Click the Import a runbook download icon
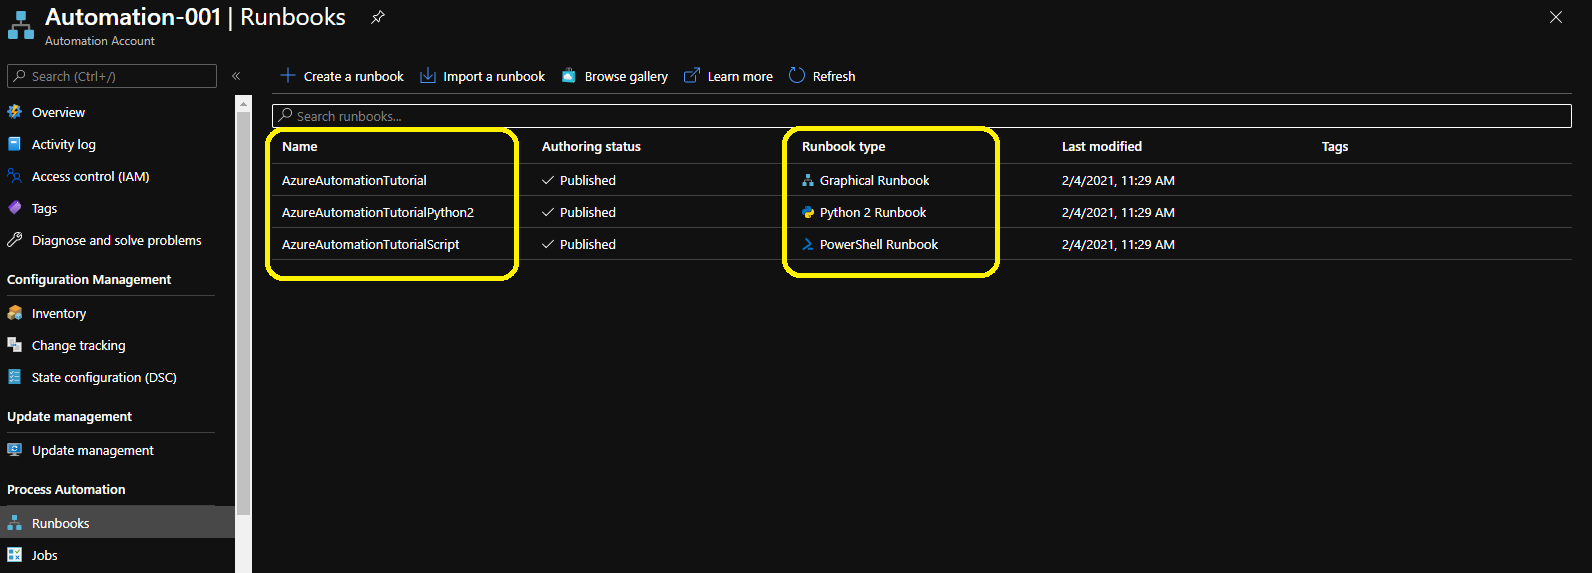 coord(427,76)
